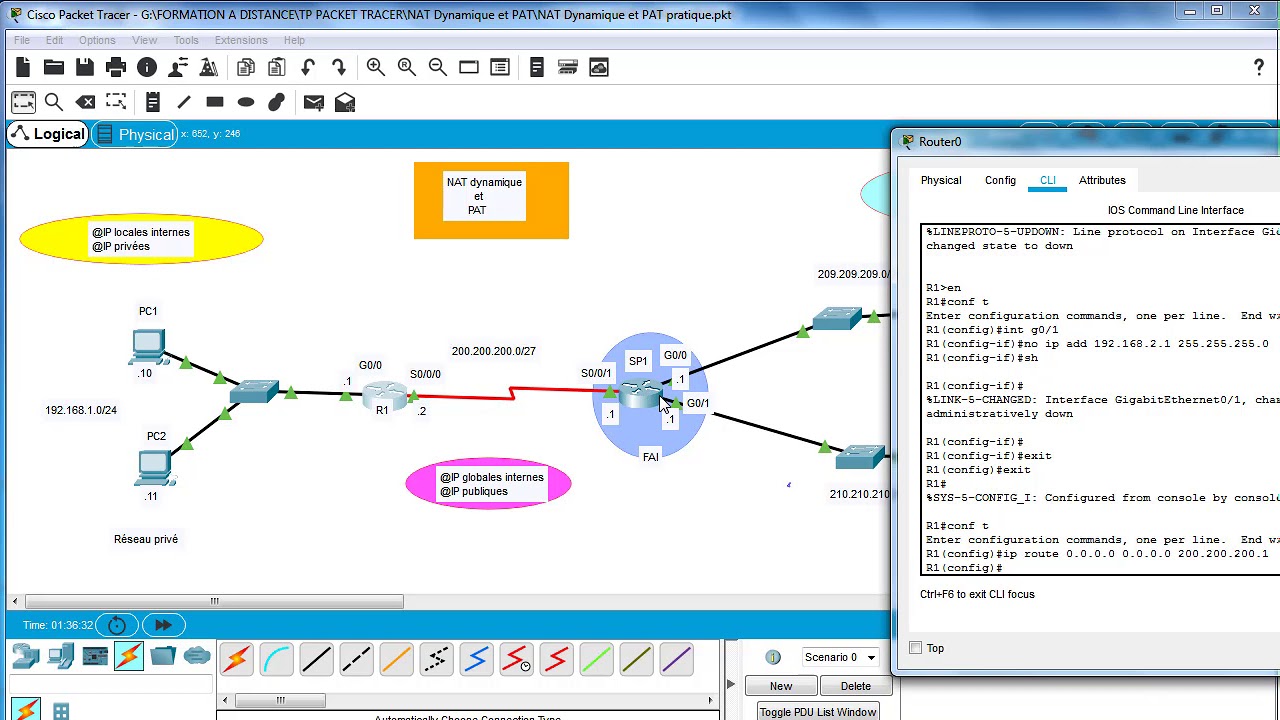1280x720 pixels.
Task: Switch to the Physical tab in Router0
Action: click(941, 180)
